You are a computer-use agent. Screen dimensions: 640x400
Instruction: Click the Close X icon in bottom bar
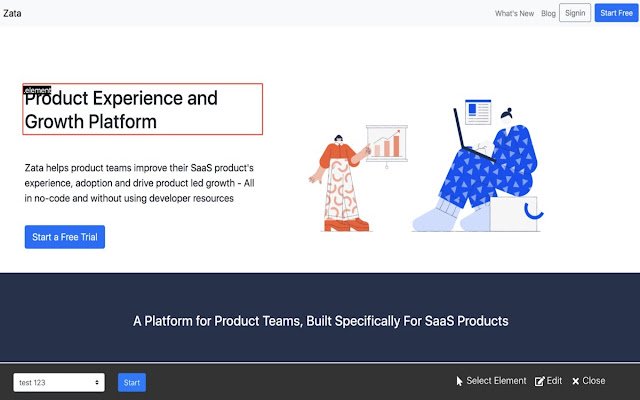pos(576,381)
